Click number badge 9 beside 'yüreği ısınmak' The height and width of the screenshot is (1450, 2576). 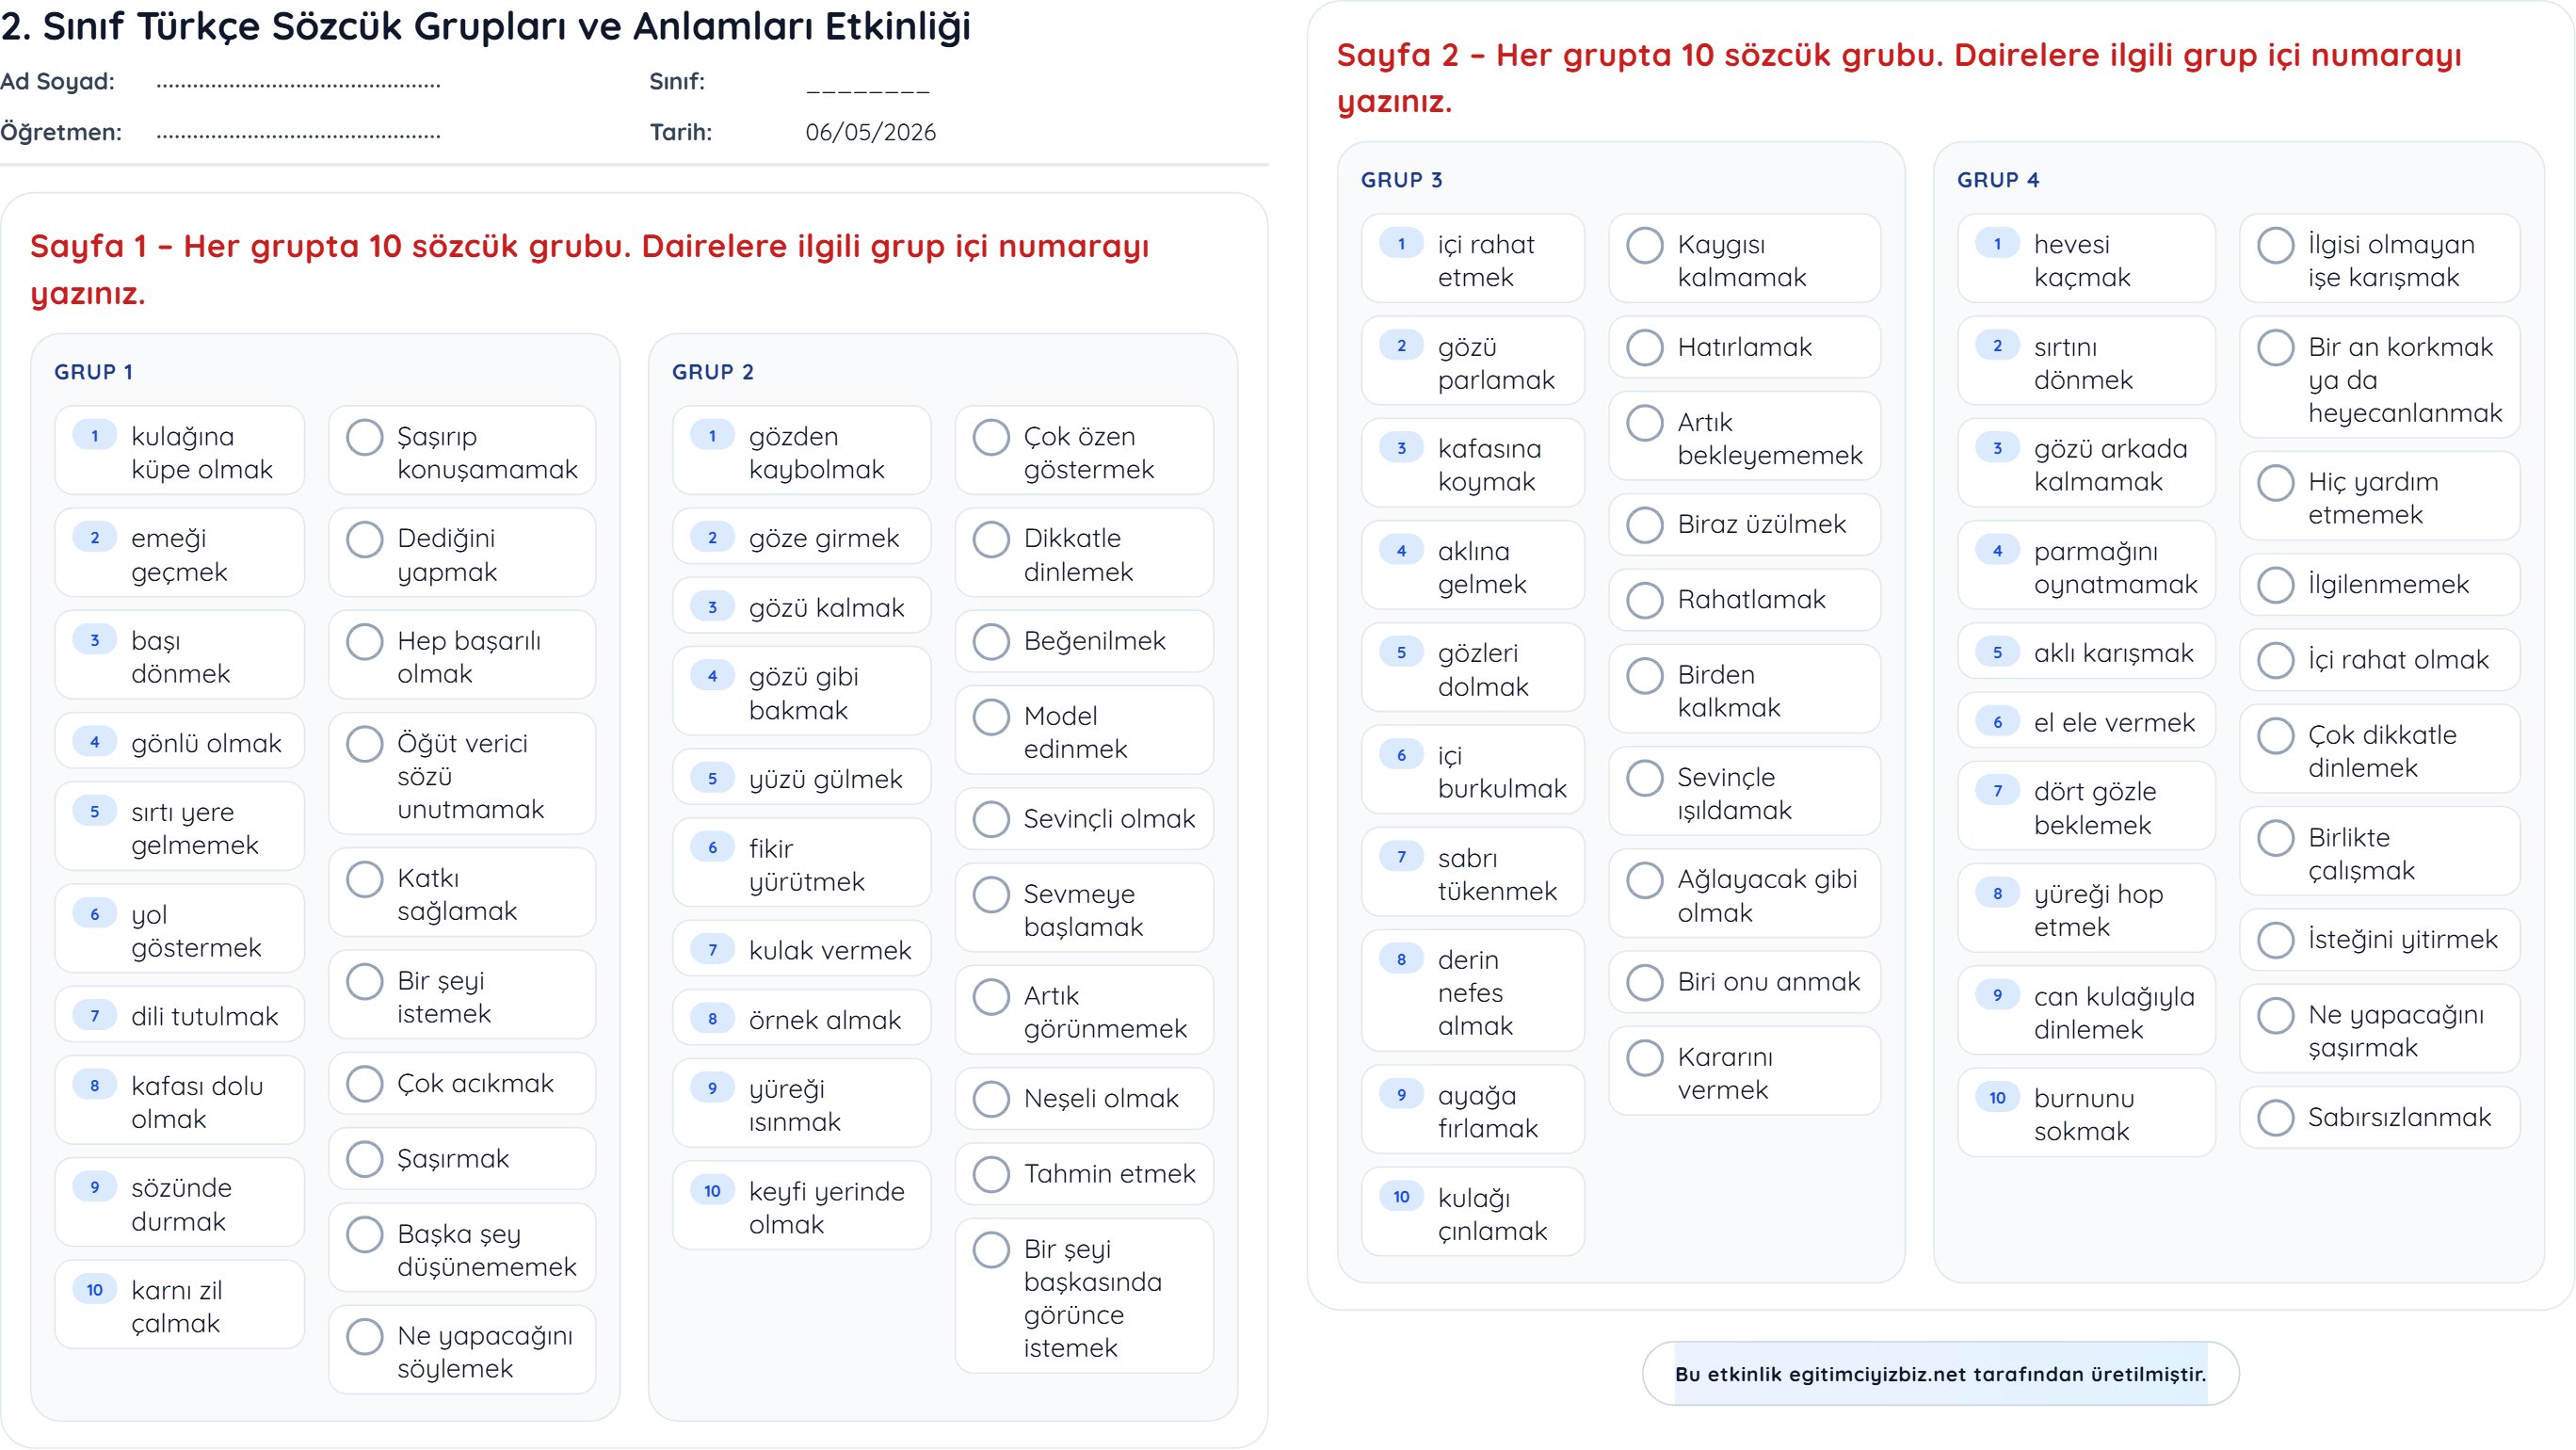click(x=712, y=1088)
